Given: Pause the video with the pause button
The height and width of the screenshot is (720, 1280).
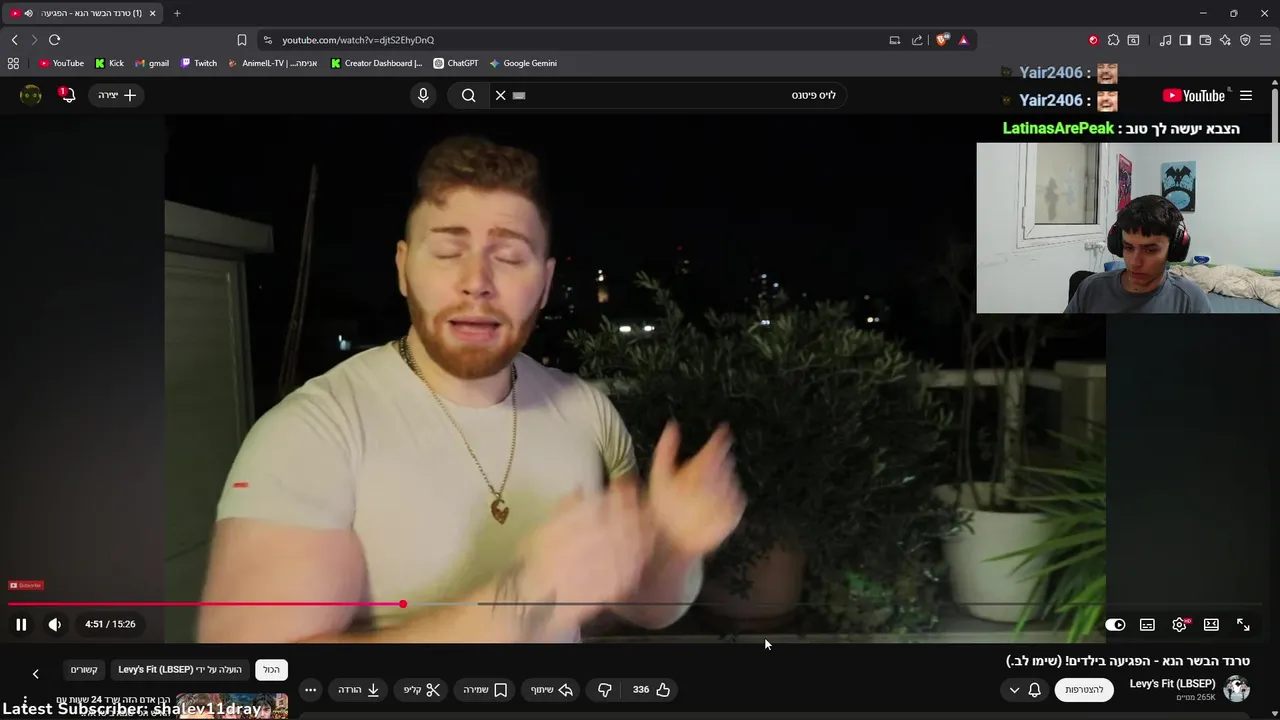Looking at the screenshot, I should [x=21, y=624].
